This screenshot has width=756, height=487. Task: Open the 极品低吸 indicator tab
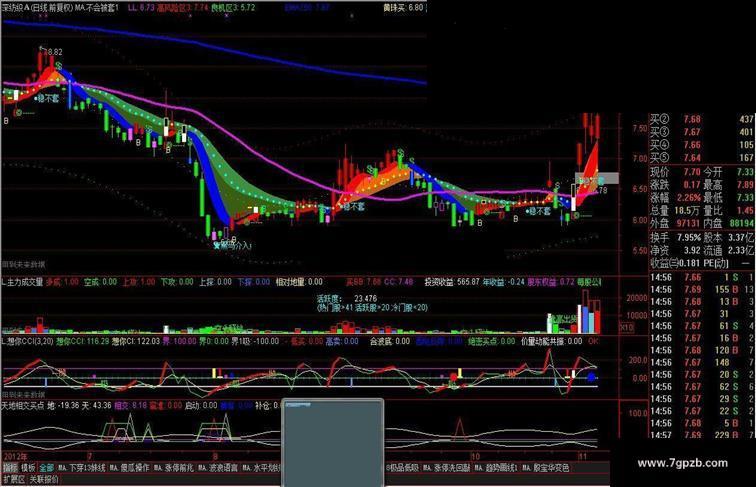pyautogui.click(x=403, y=468)
